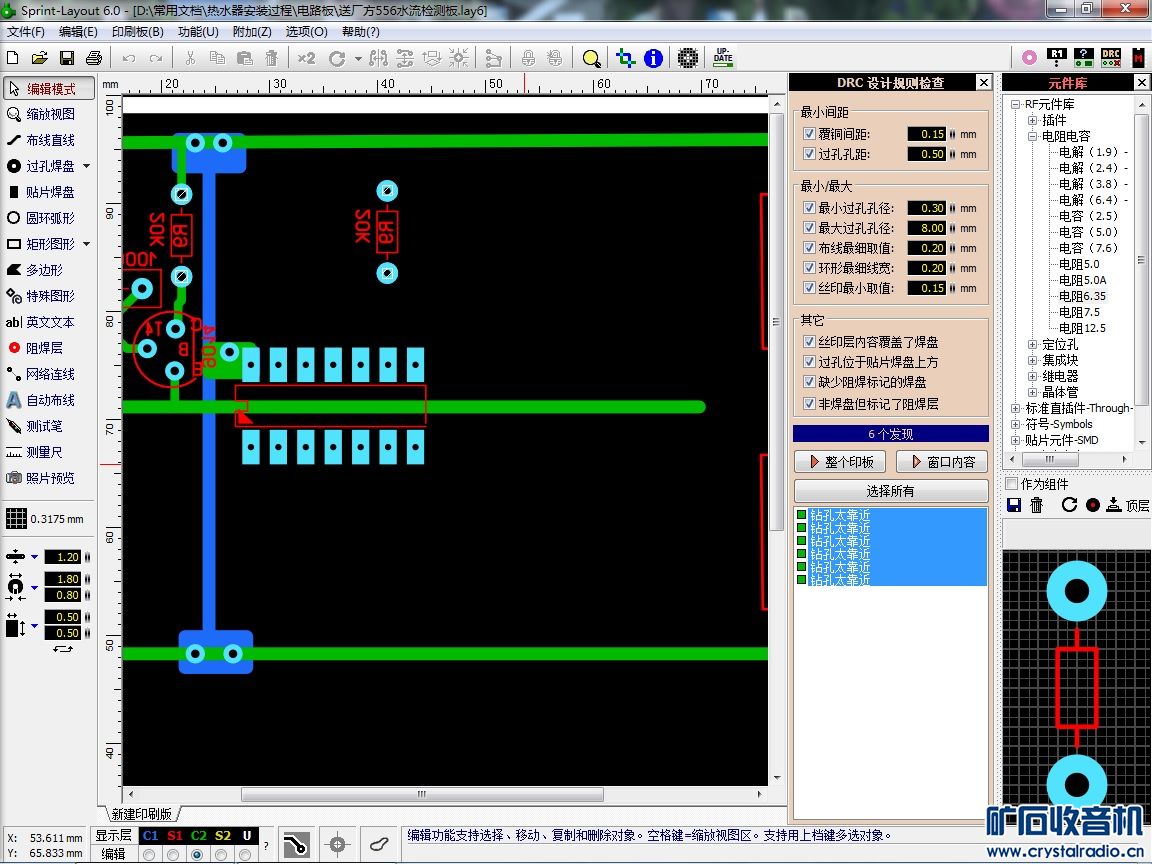Open the 矩形图形 tool dropdown arrow
Screen dimensions: 1152x864
pyautogui.click(x=86, y=244)
